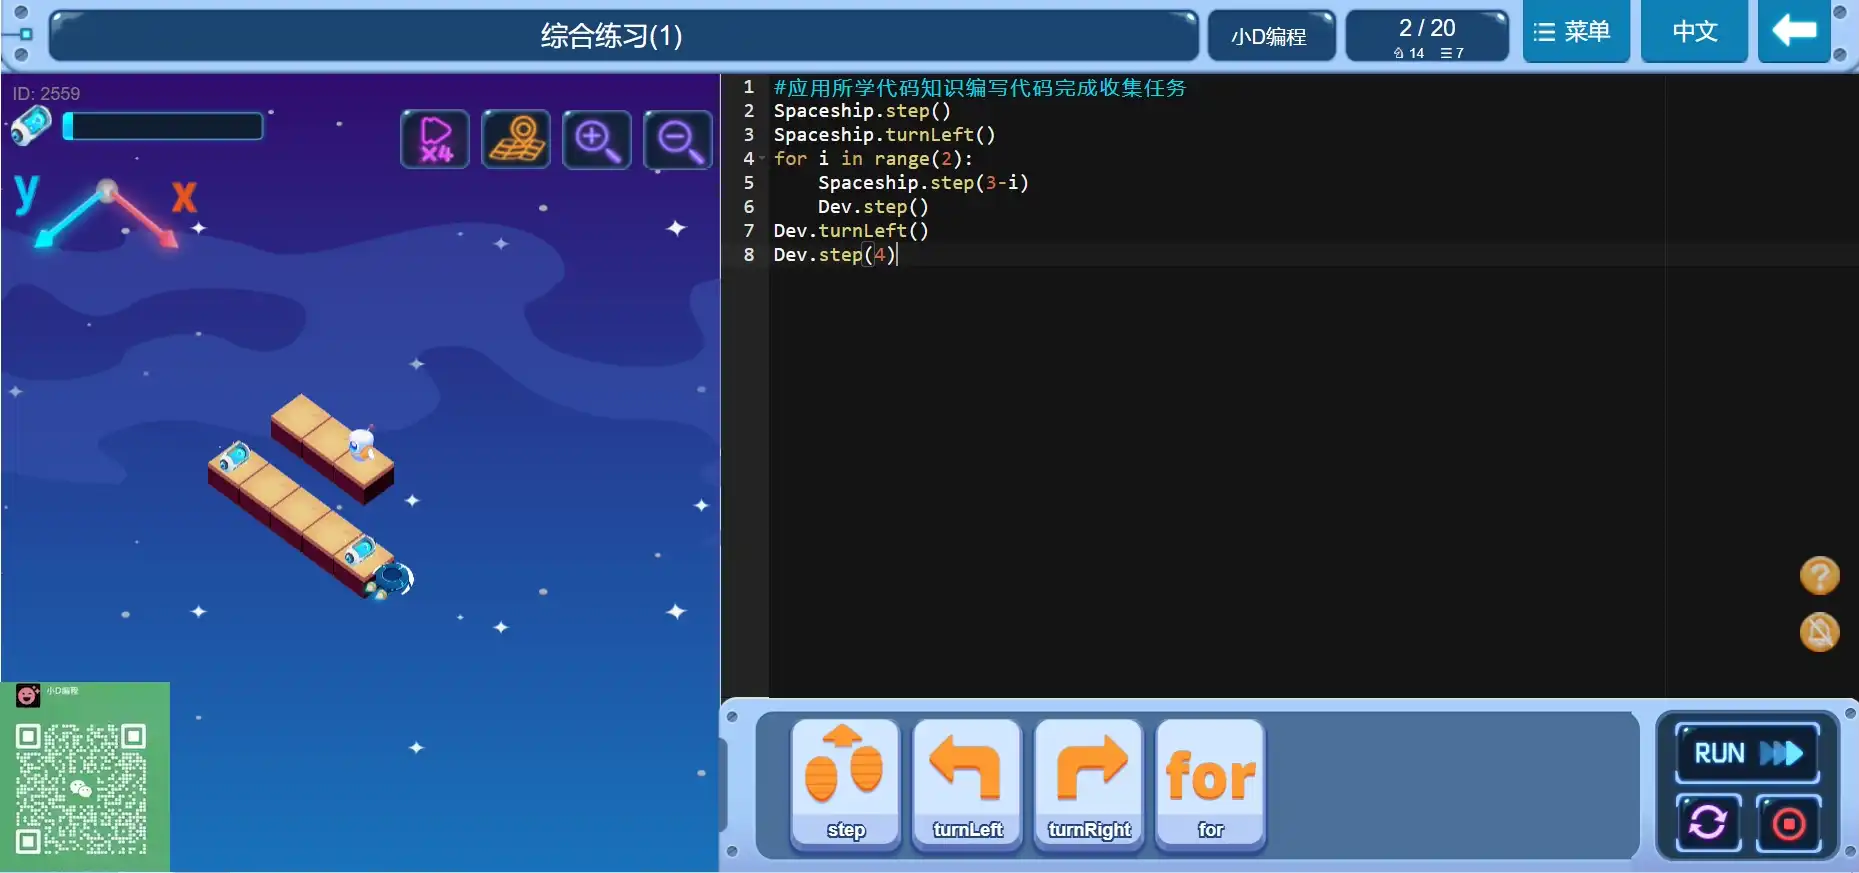Insert a step command block
Viewport: 1859px width, 873px height.
pyautogui.click(x=845, y=785)
